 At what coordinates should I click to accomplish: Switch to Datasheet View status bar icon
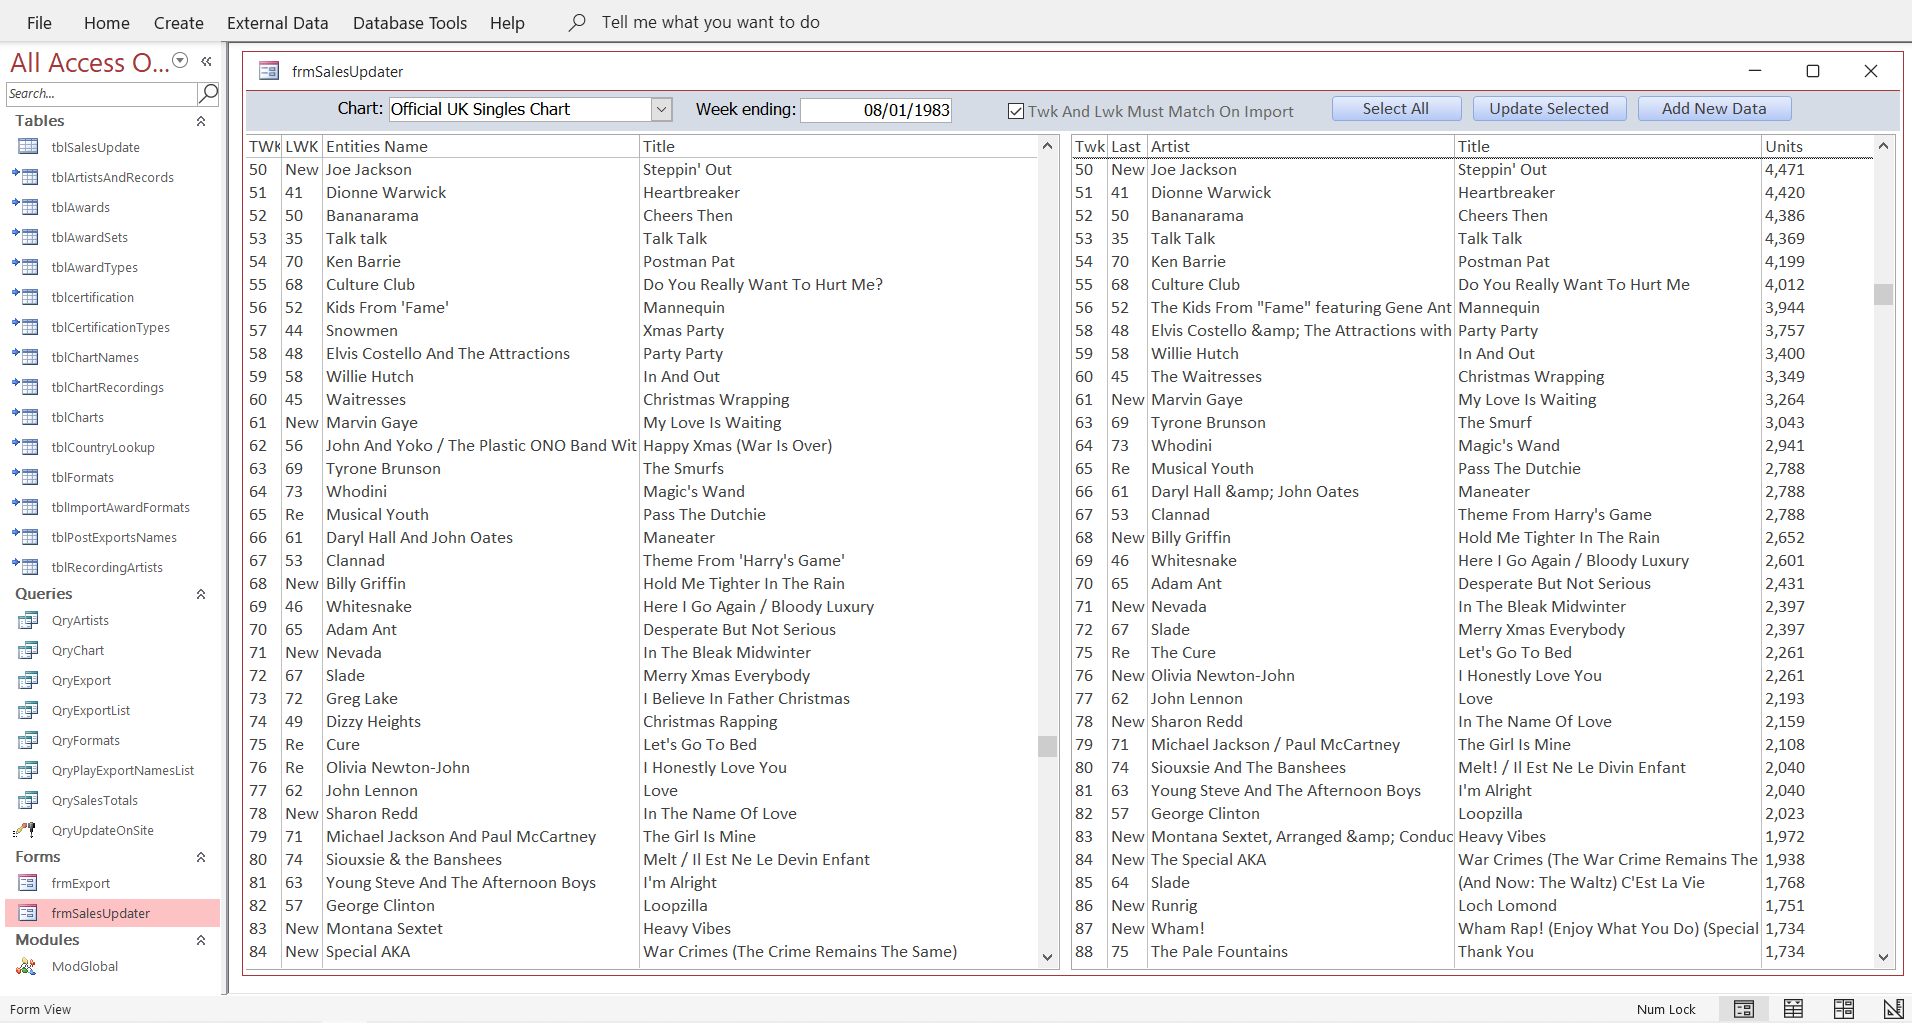[x=1794, y=1009]
